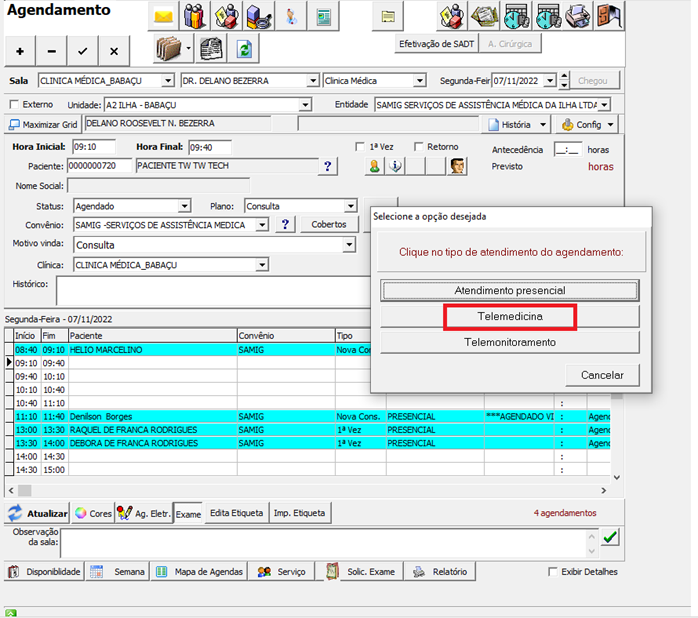Expand the Clínica dropdown
698x618 pixels.
click(x=262, y=265)
